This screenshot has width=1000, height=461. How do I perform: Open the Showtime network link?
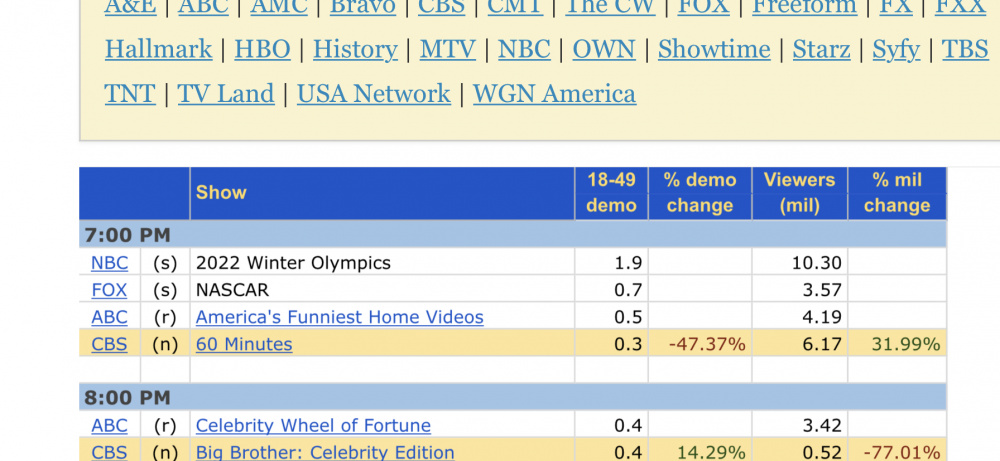tap(714, 50)
